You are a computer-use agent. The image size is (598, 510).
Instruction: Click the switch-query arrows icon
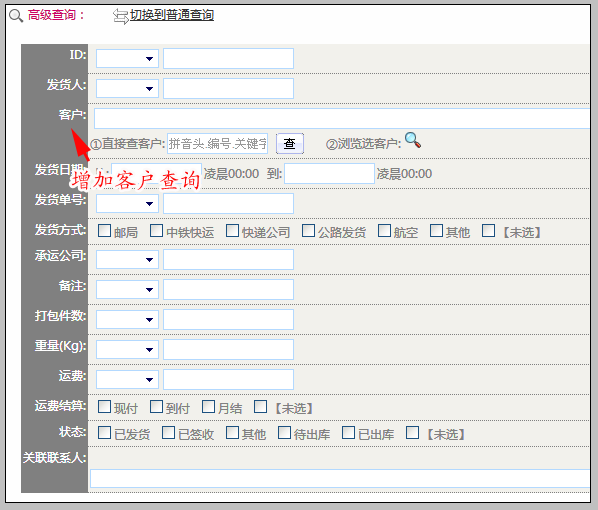(x=121, y=16)
